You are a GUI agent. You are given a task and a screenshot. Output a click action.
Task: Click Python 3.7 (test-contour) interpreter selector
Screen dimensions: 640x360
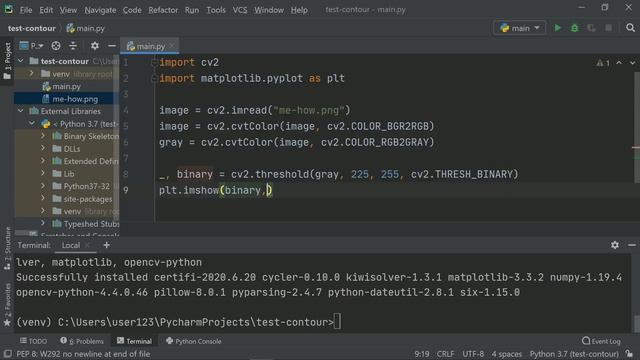[574, 354]
